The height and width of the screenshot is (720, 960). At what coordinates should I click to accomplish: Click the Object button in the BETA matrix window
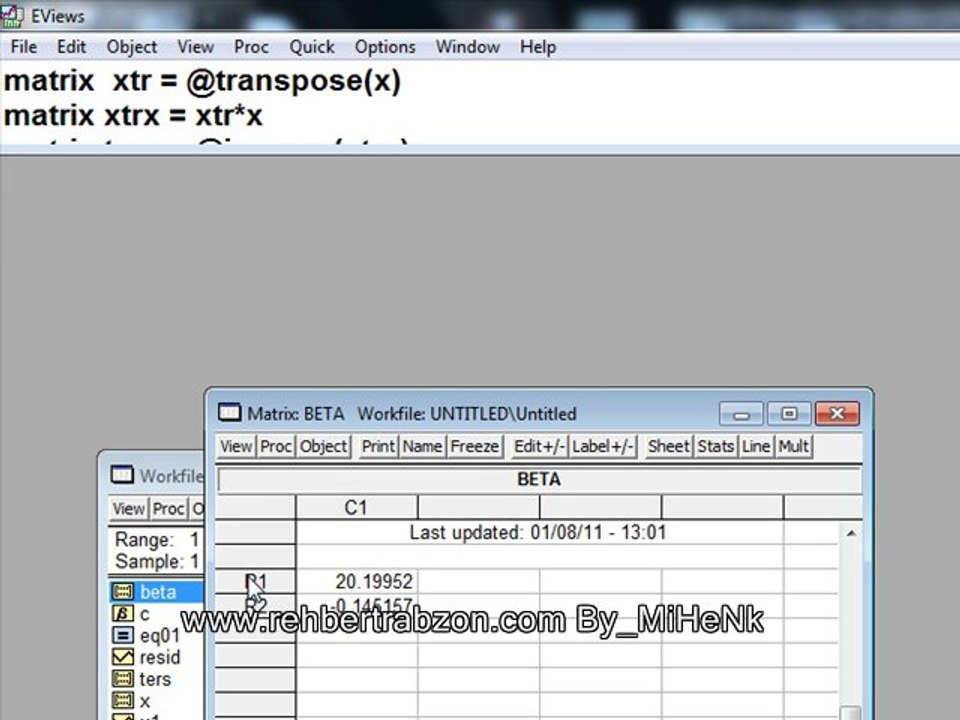(x=323, y=446)
